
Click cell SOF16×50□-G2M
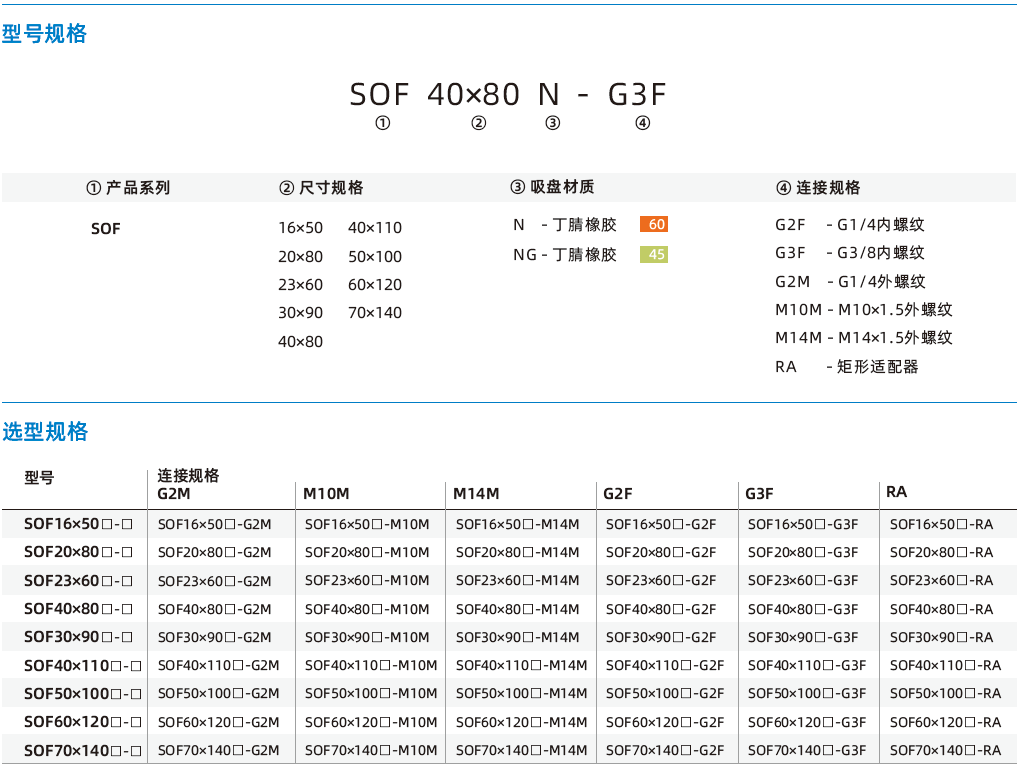[214, 524]
